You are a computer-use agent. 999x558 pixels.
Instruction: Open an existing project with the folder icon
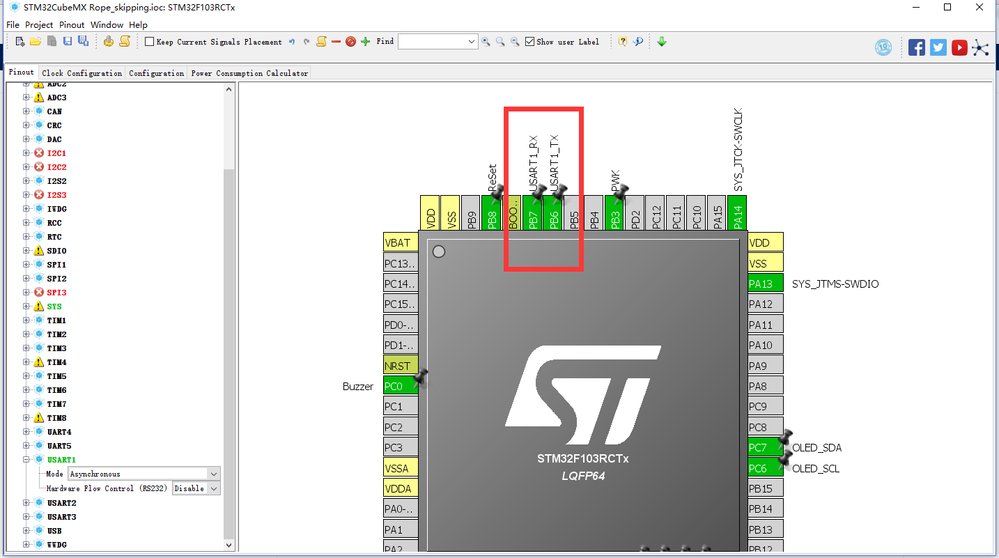tap(35, 41)
